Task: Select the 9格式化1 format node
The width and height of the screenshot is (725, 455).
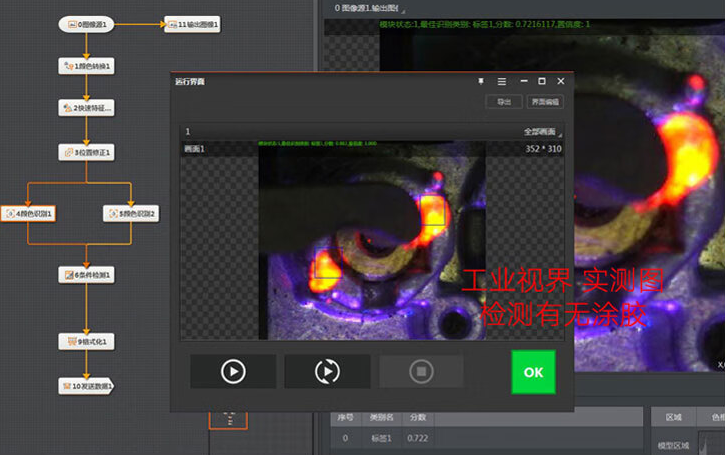Action: [87, 341]
